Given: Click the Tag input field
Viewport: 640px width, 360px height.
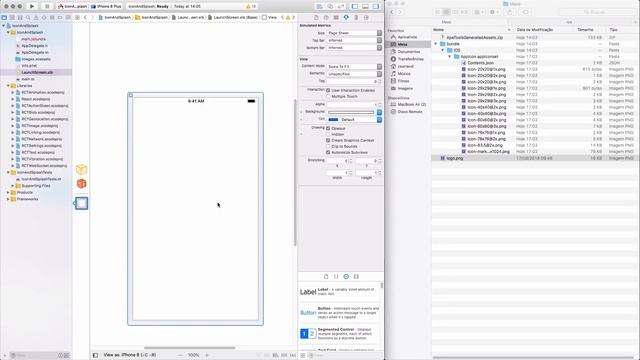Looking at the screenshot, I should click(351, 81).
